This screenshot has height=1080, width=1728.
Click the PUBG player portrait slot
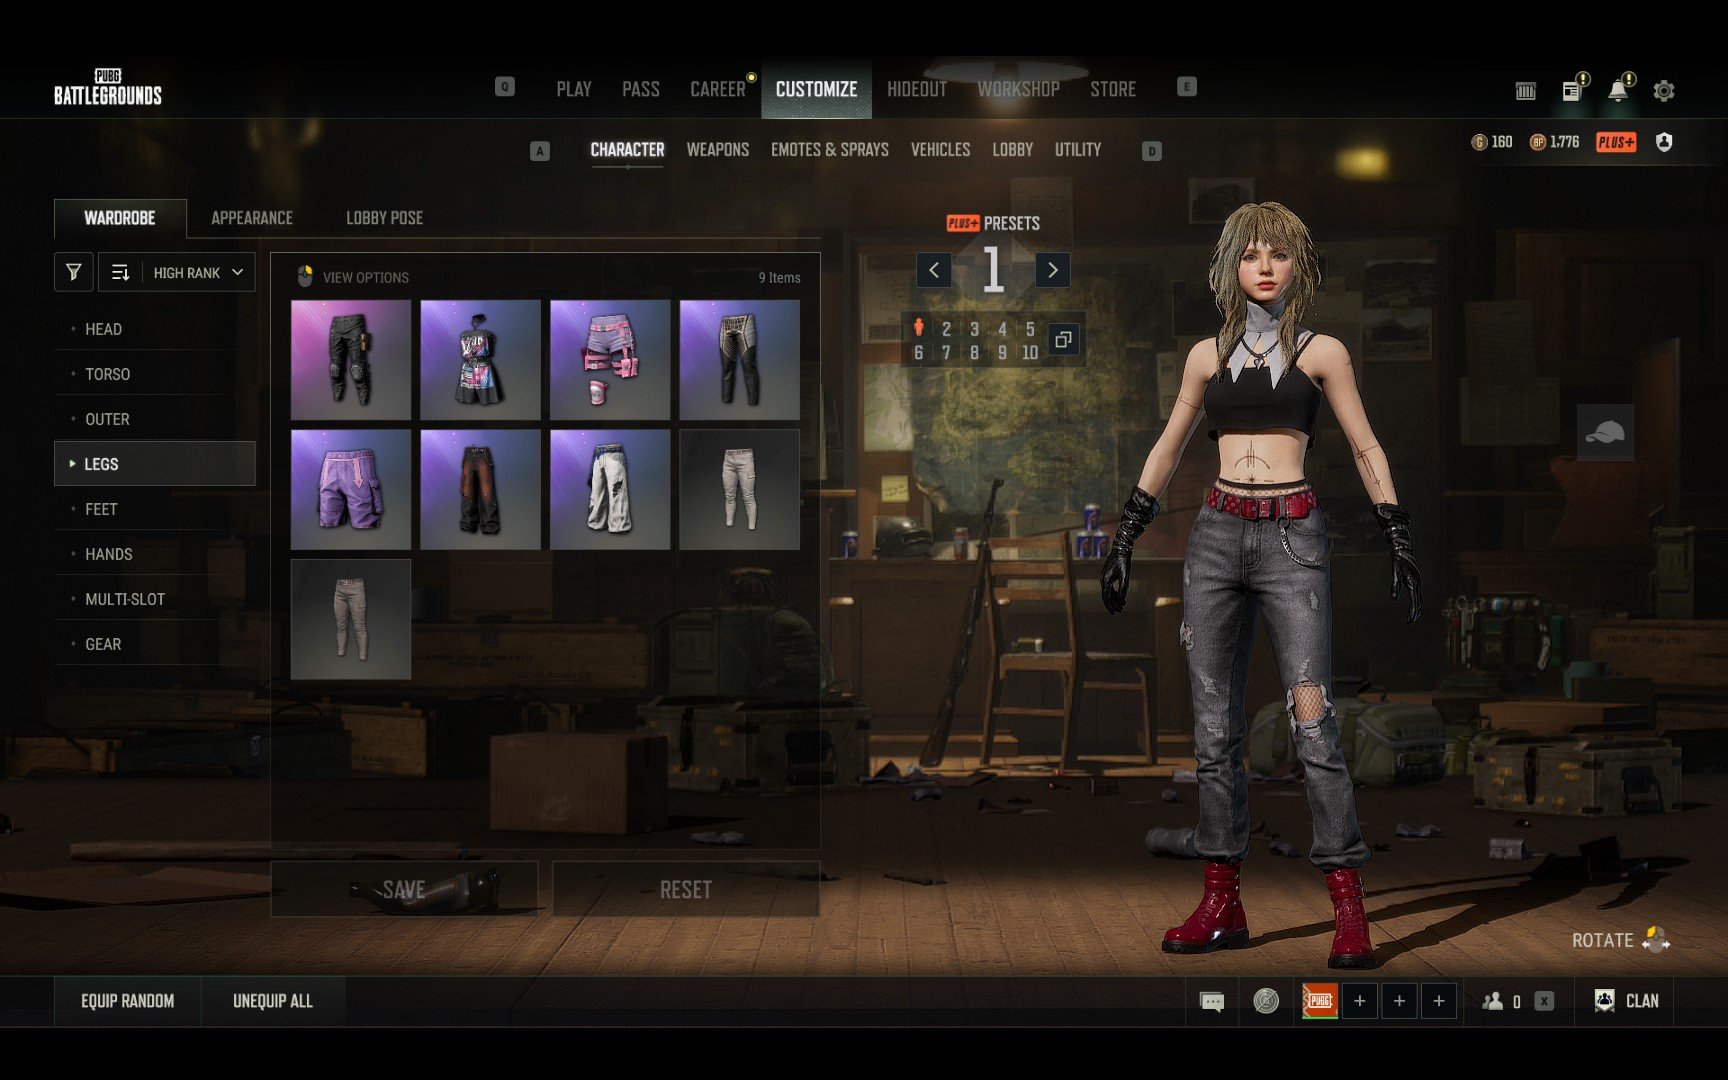pyautogui.click(x=1319, y=1001)
